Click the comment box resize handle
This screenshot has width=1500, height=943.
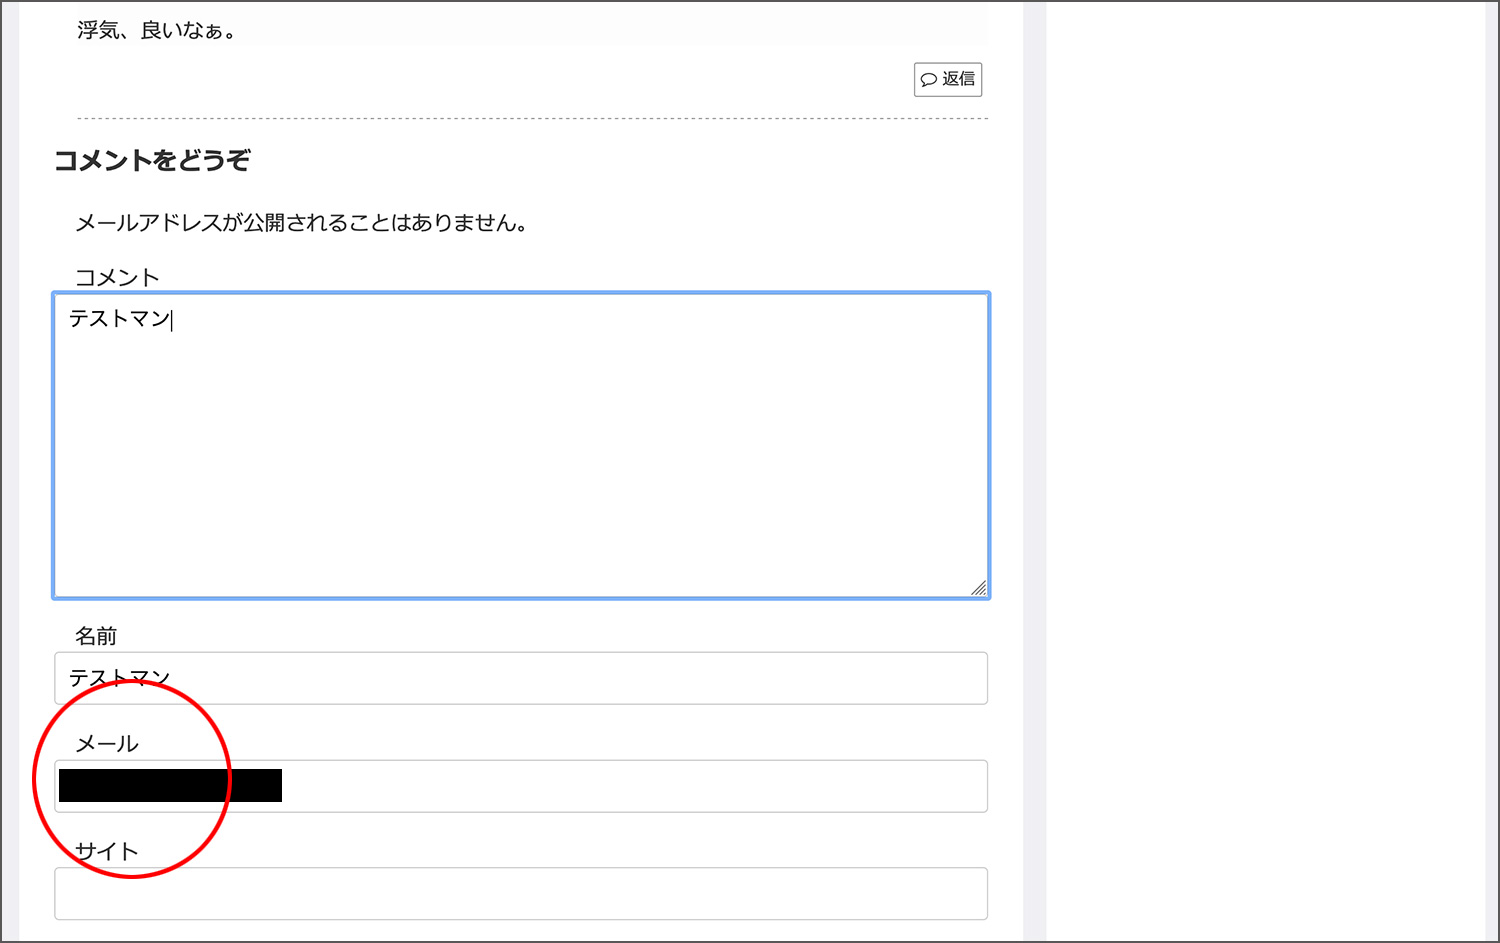tap(978, 588)
